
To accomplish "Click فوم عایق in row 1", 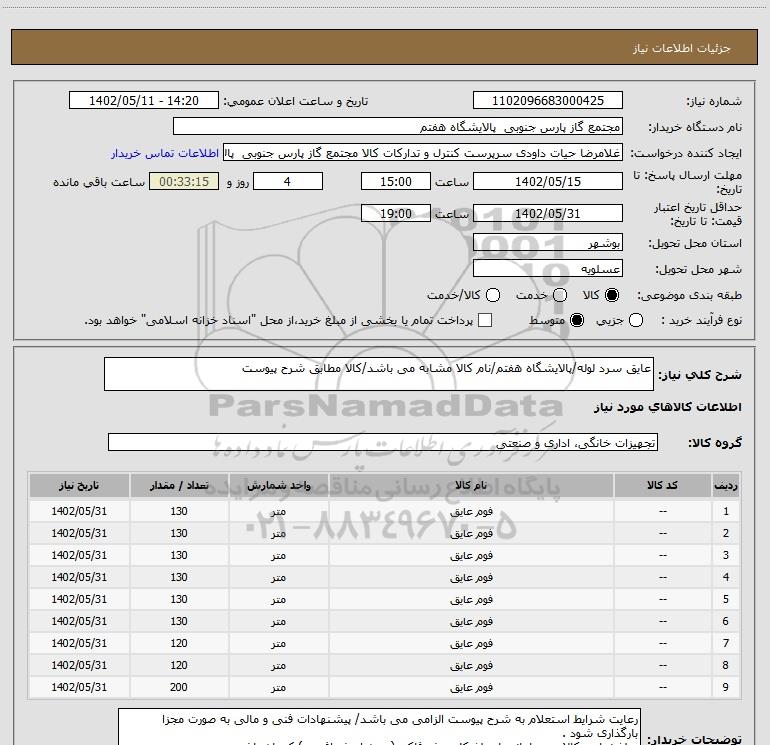I will (x=471, y=511).
